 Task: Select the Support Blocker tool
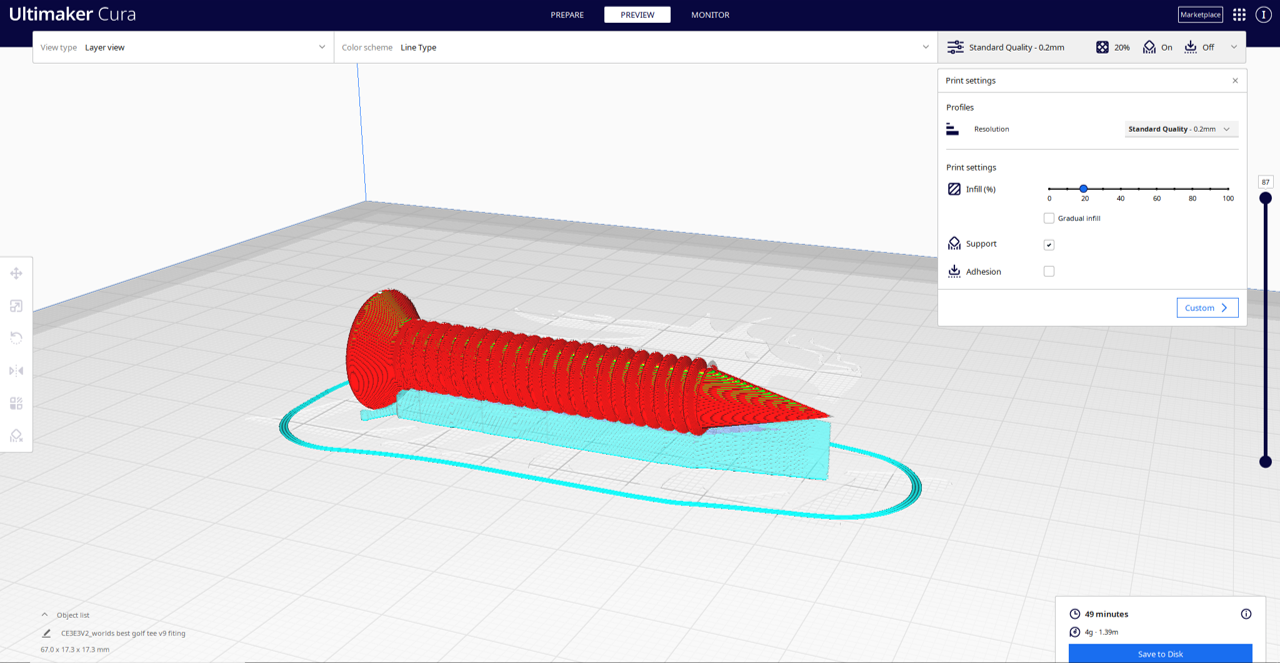tap(16, 435)
